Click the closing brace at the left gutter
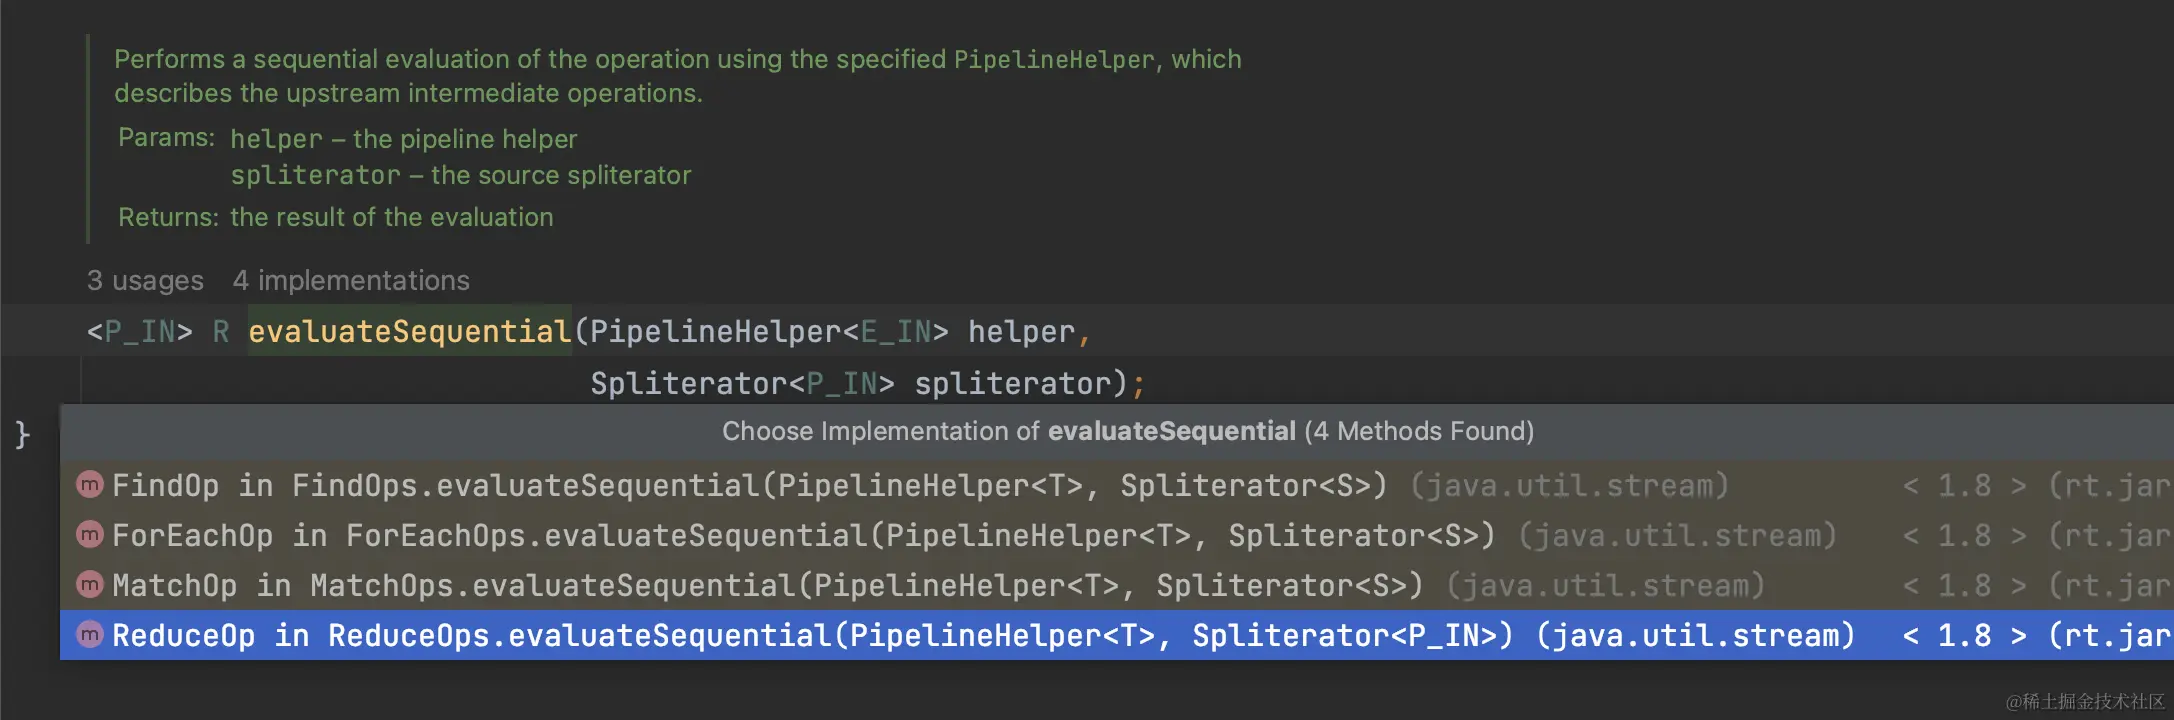Image resolution: width=2174 pixels, height=720 pixels. (23, 435)
